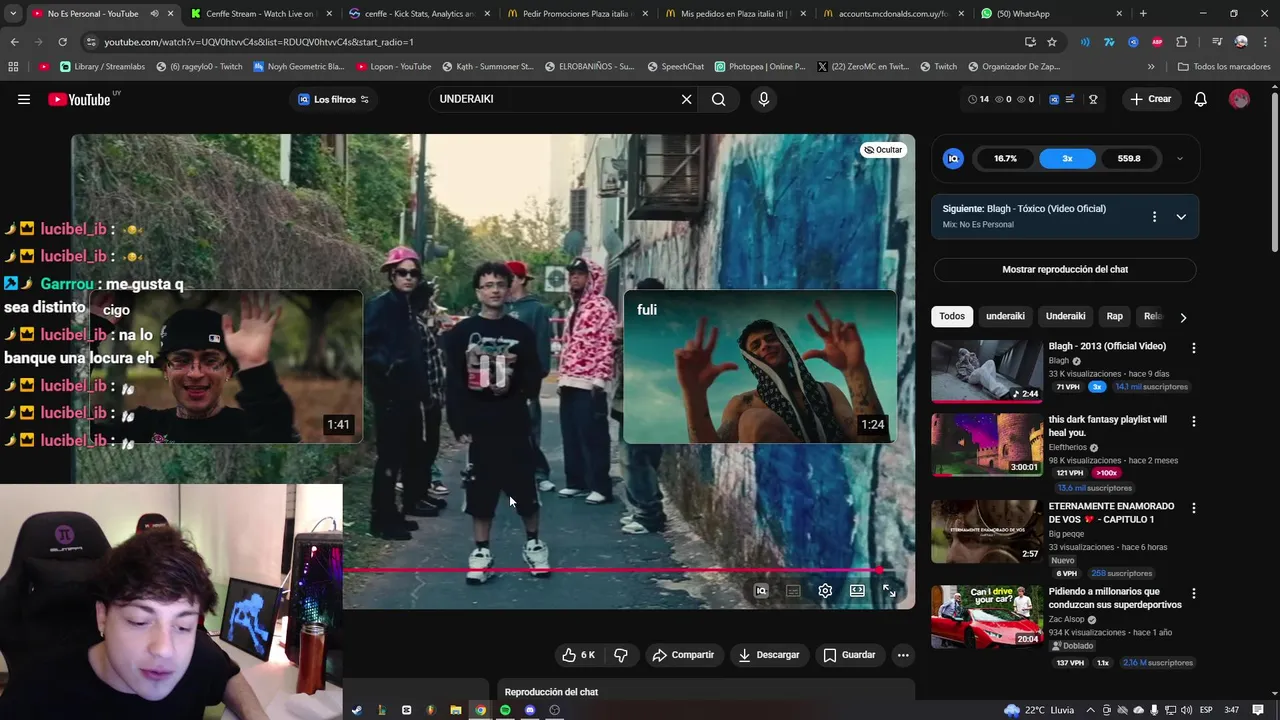Select the 16.7% vidIQ stat pill
This screenshot has height=720, width=1280.
[x=1005, y=158]
